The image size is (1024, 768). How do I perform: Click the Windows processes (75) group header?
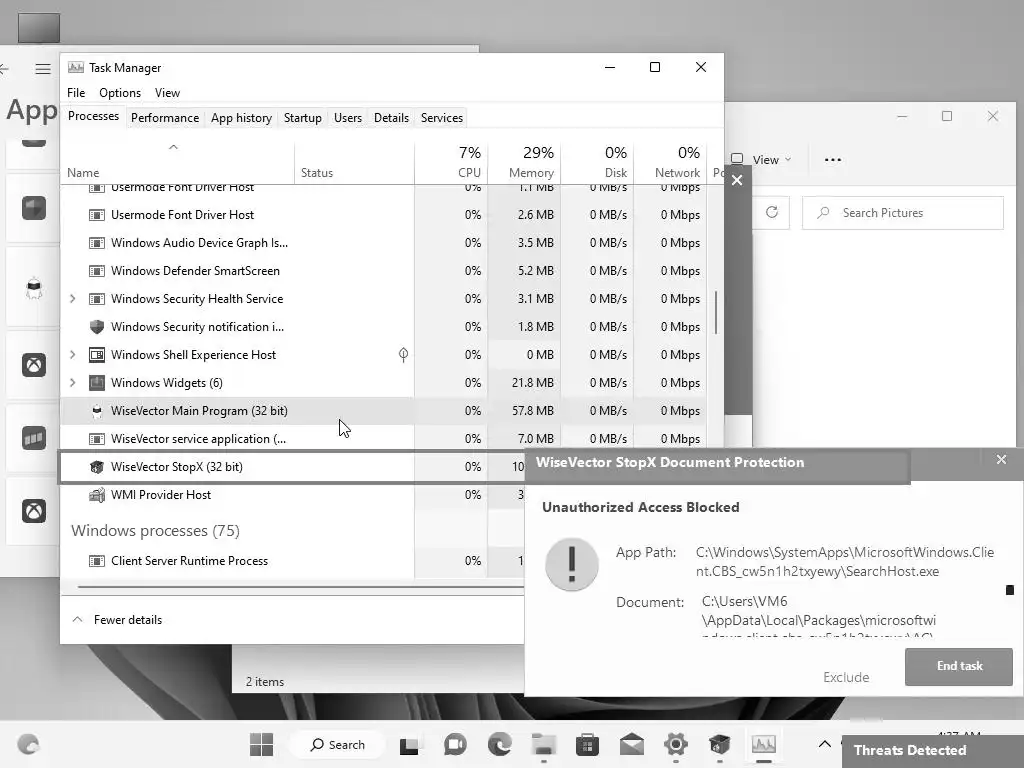click(x=155, y=530)
